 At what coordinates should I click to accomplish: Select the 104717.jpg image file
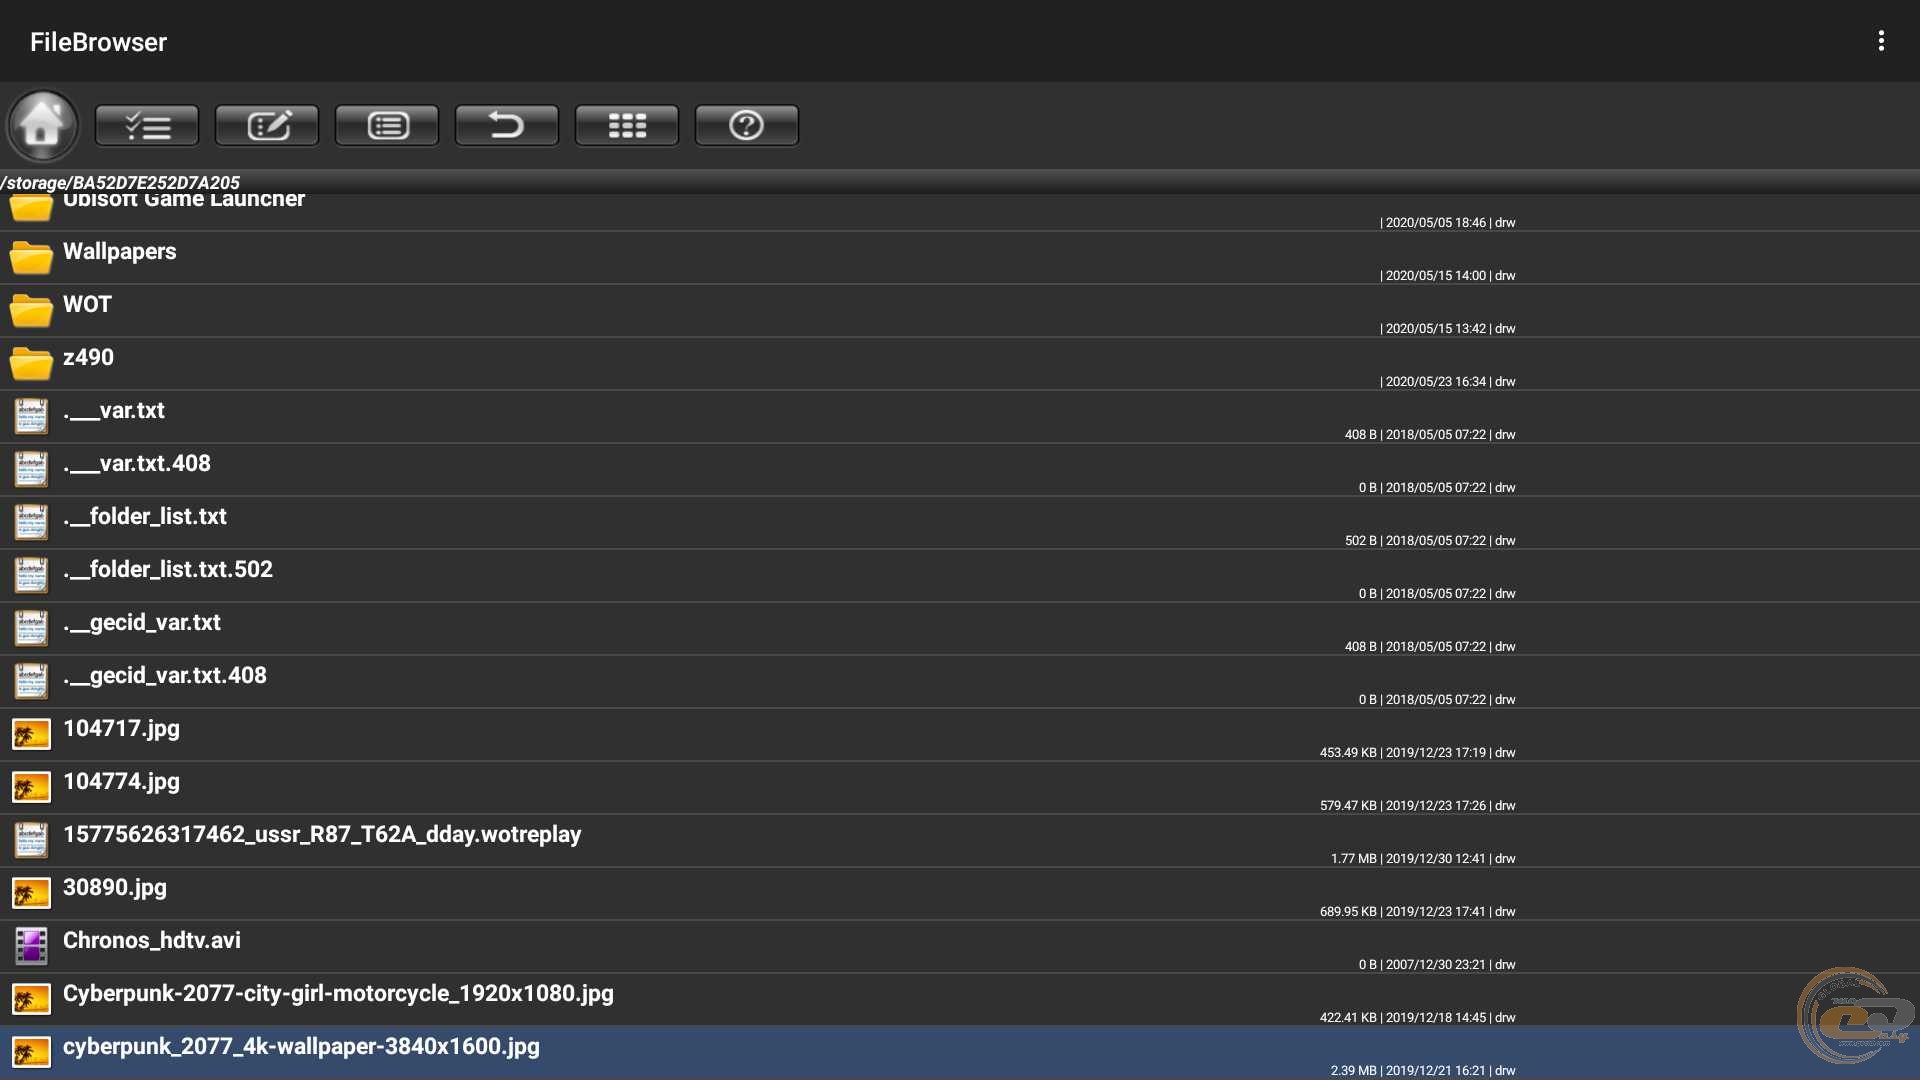(x=122, y=729)
